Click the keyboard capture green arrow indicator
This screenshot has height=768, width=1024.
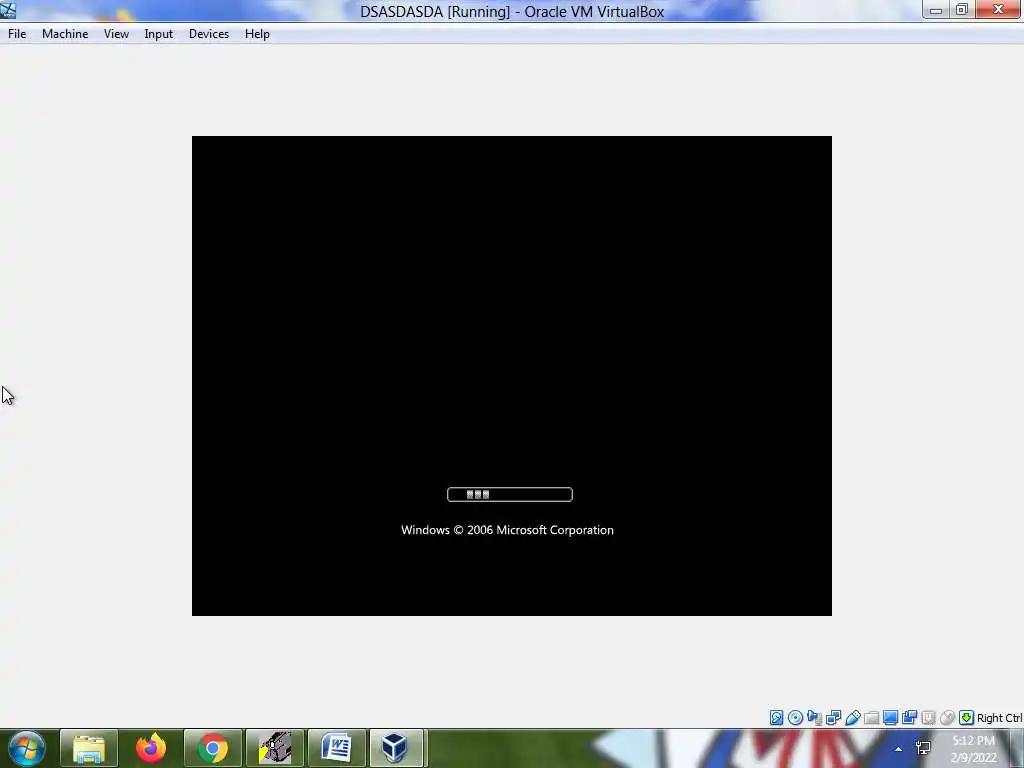967,718
